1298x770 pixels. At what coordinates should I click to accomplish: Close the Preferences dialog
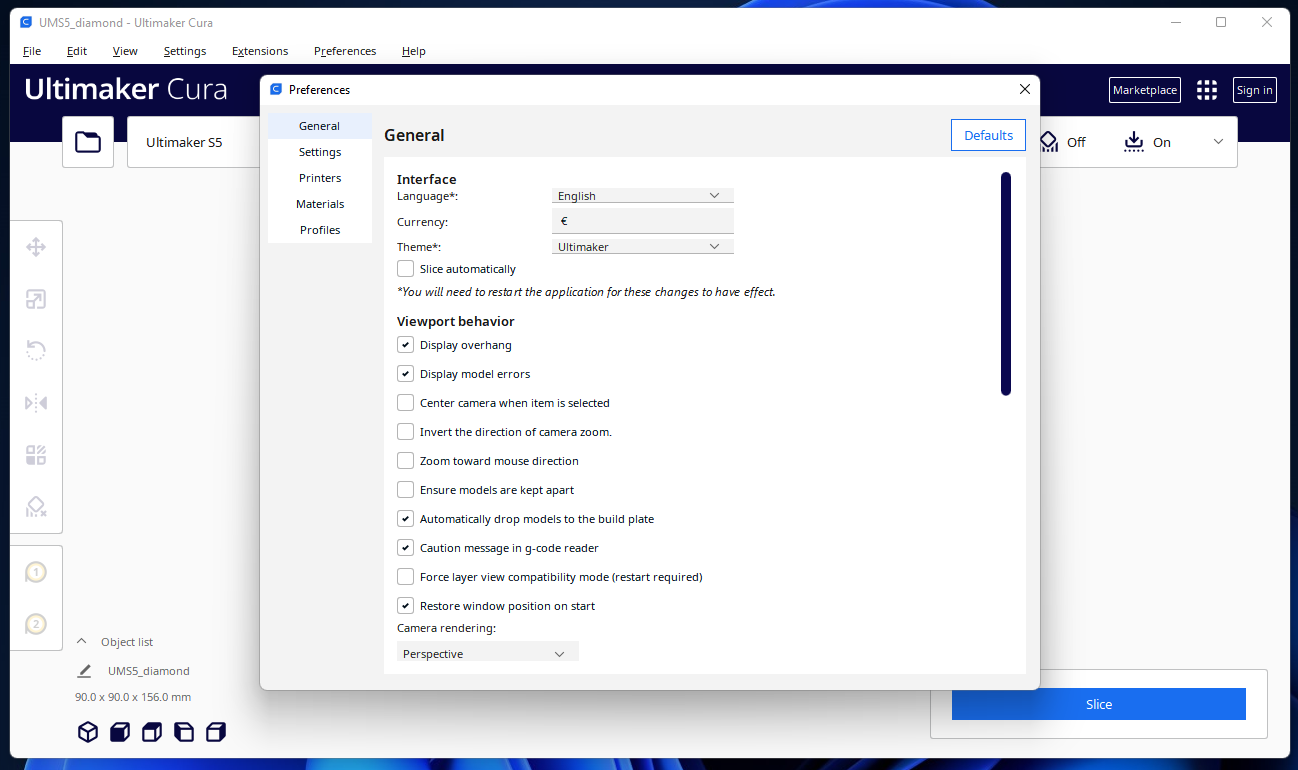1024,89
